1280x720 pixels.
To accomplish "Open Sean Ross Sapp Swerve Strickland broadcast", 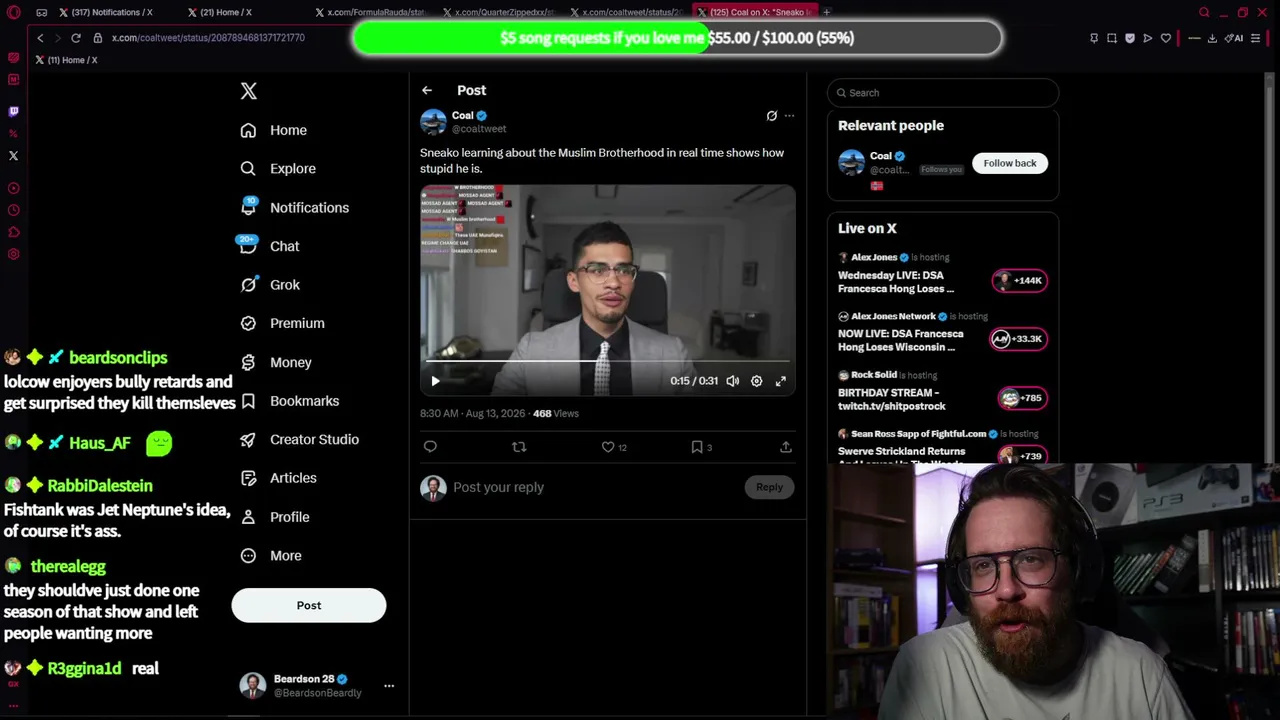I will tap(942, 445).
